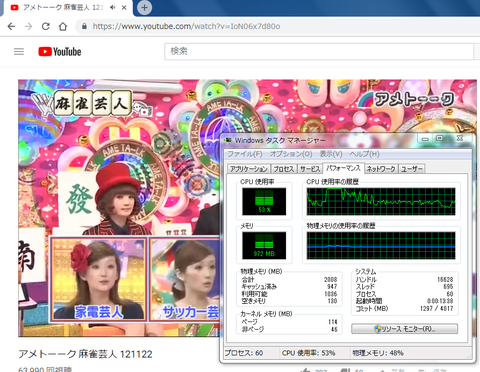Go back with the browser back arrow
This screenshot has width=480, height=372.
pos(11,26)
